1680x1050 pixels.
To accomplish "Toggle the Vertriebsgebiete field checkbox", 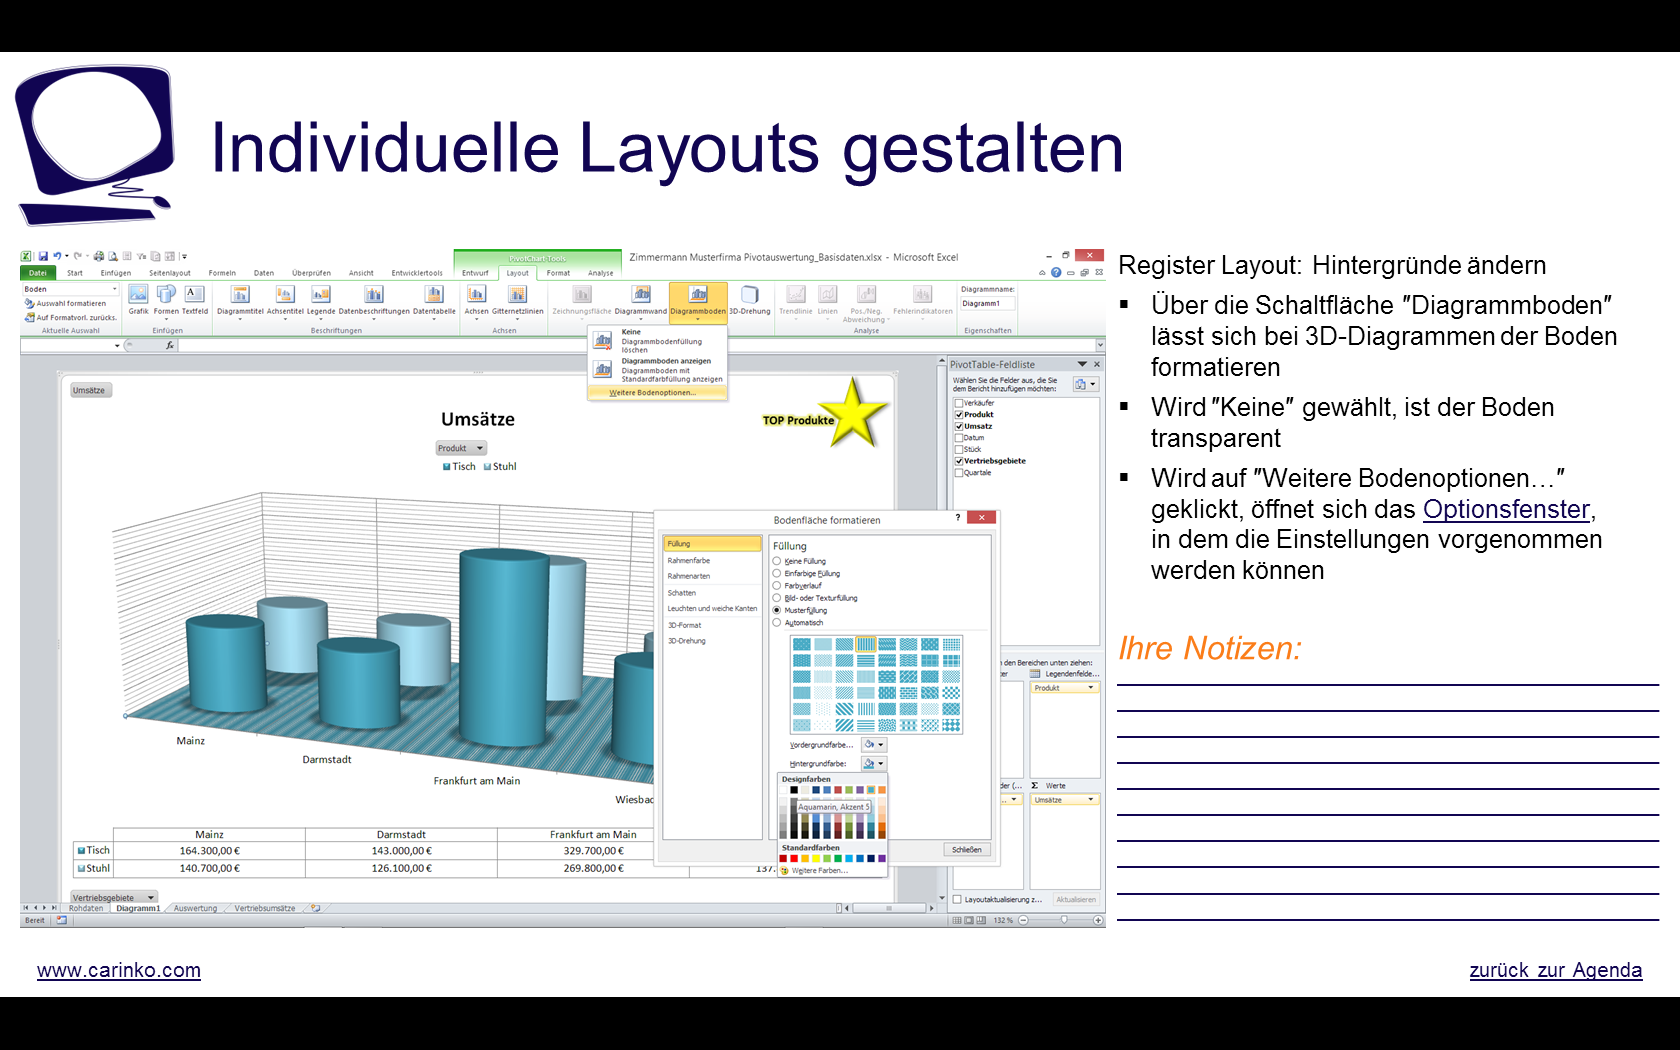I will pyautogui.click(x=959, y=461).
